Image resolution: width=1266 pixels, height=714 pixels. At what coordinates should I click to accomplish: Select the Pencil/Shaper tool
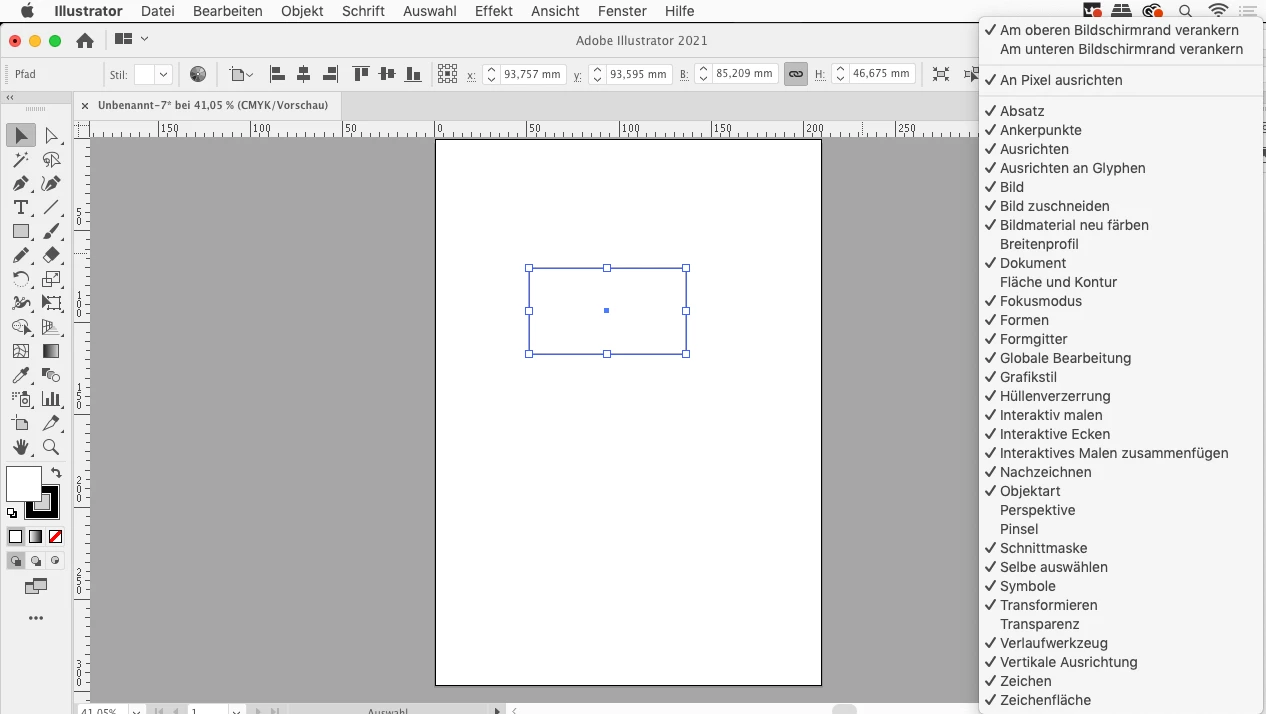tap(21, 256)
